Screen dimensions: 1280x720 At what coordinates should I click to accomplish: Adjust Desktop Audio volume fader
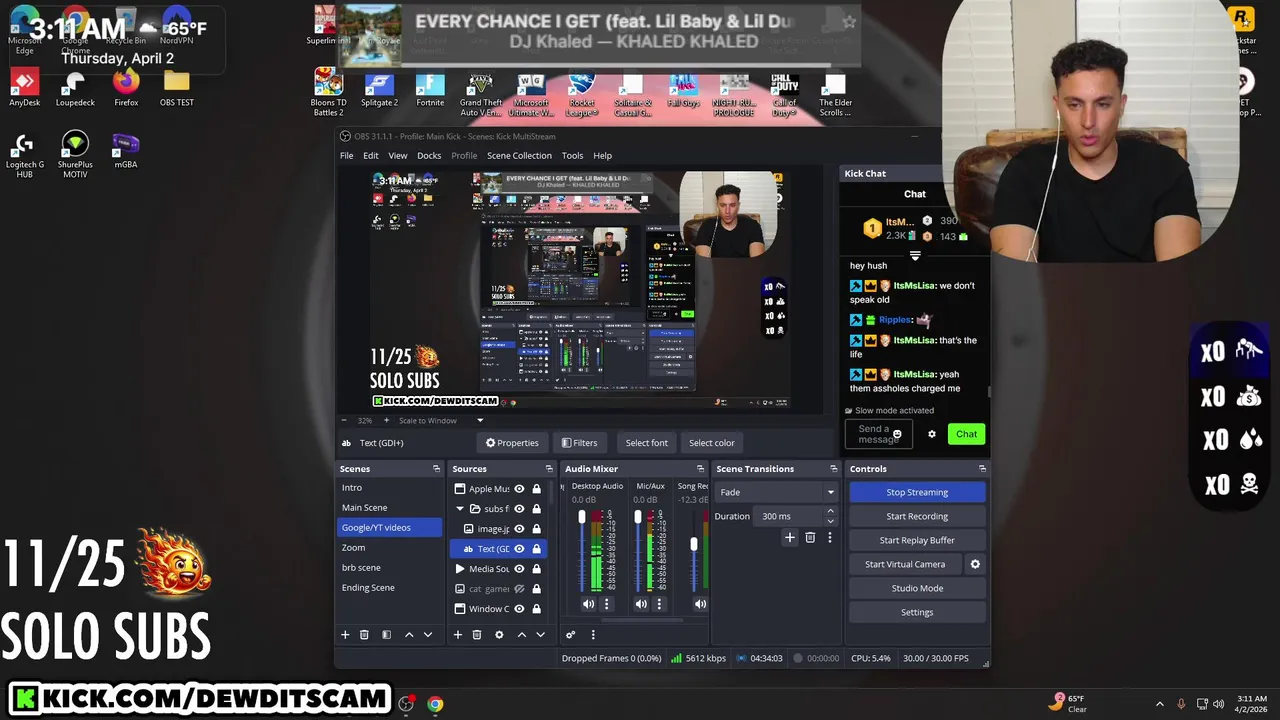coord(582,517)
